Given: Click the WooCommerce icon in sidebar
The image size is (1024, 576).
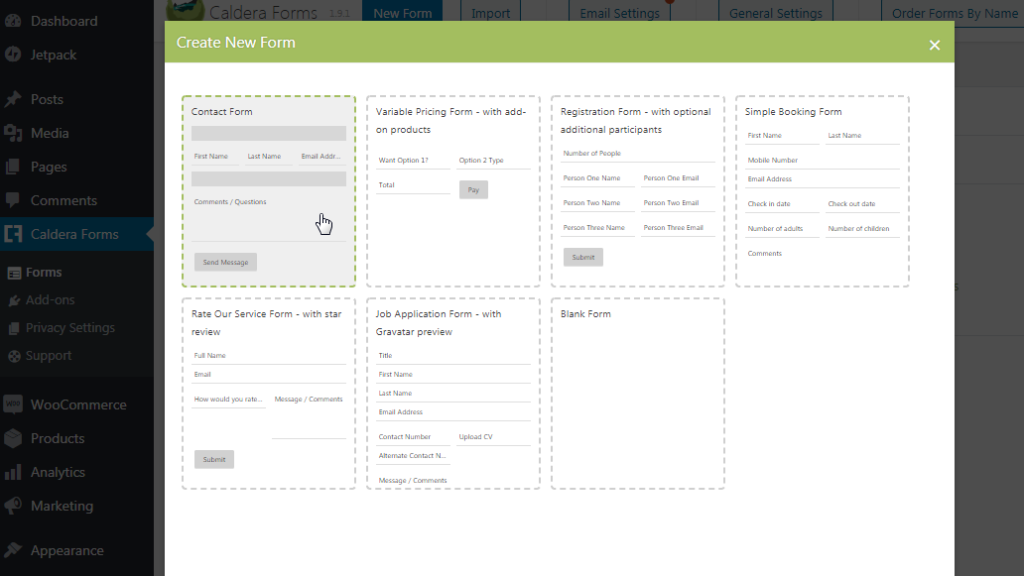Looking at the screenshot, I should pos(14,405).
